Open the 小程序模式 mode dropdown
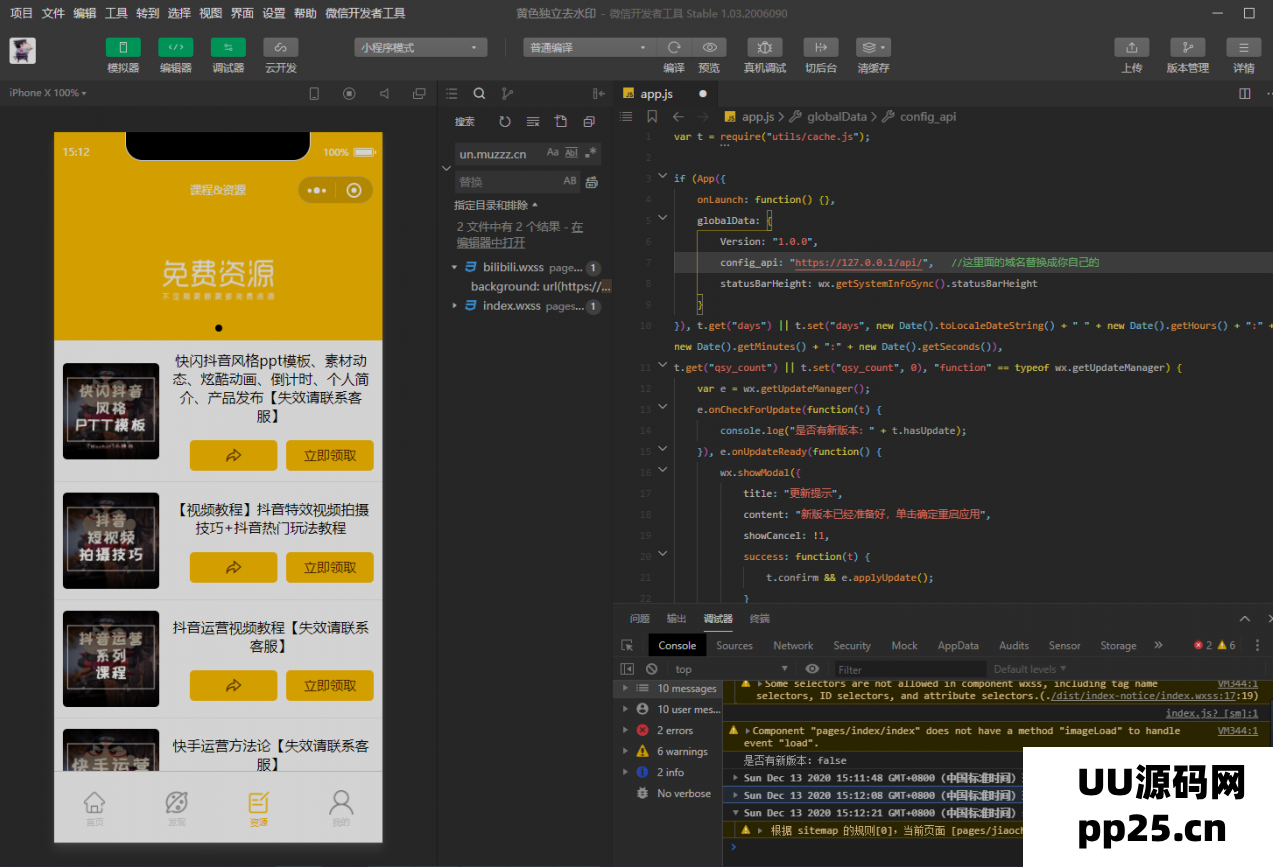 [420, 48]
